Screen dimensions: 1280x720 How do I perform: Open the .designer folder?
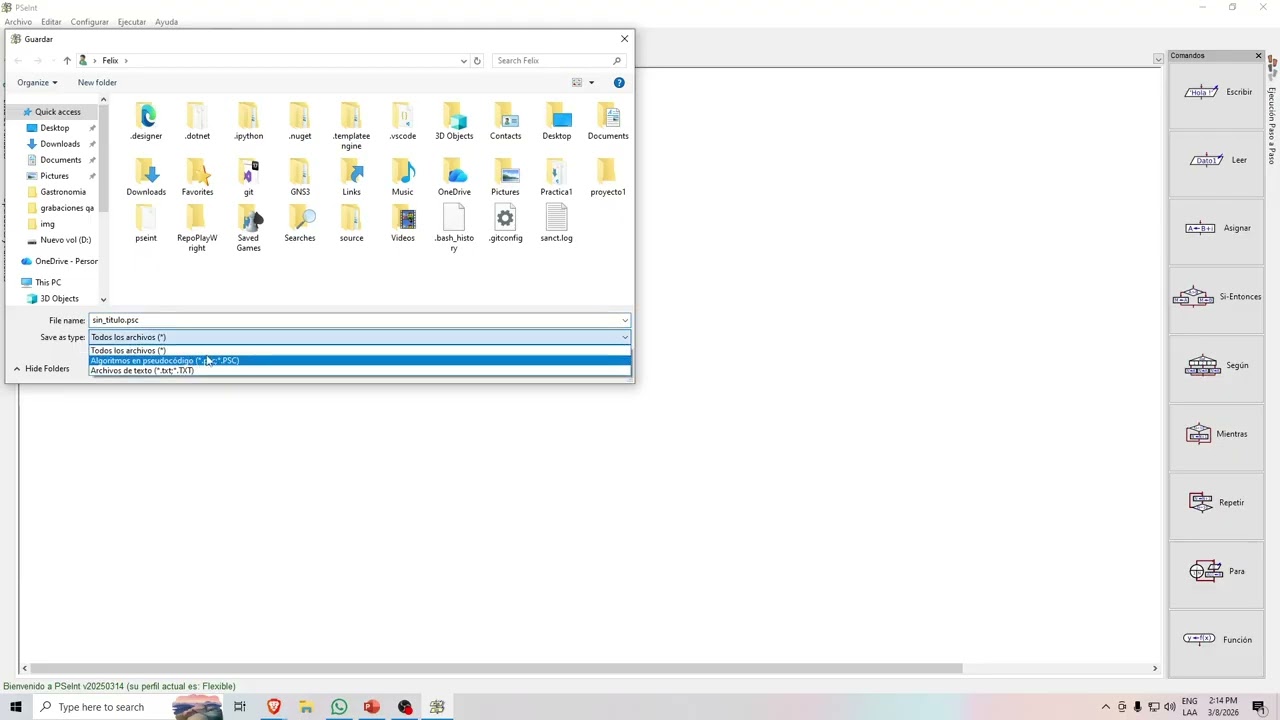pos(146,121)
